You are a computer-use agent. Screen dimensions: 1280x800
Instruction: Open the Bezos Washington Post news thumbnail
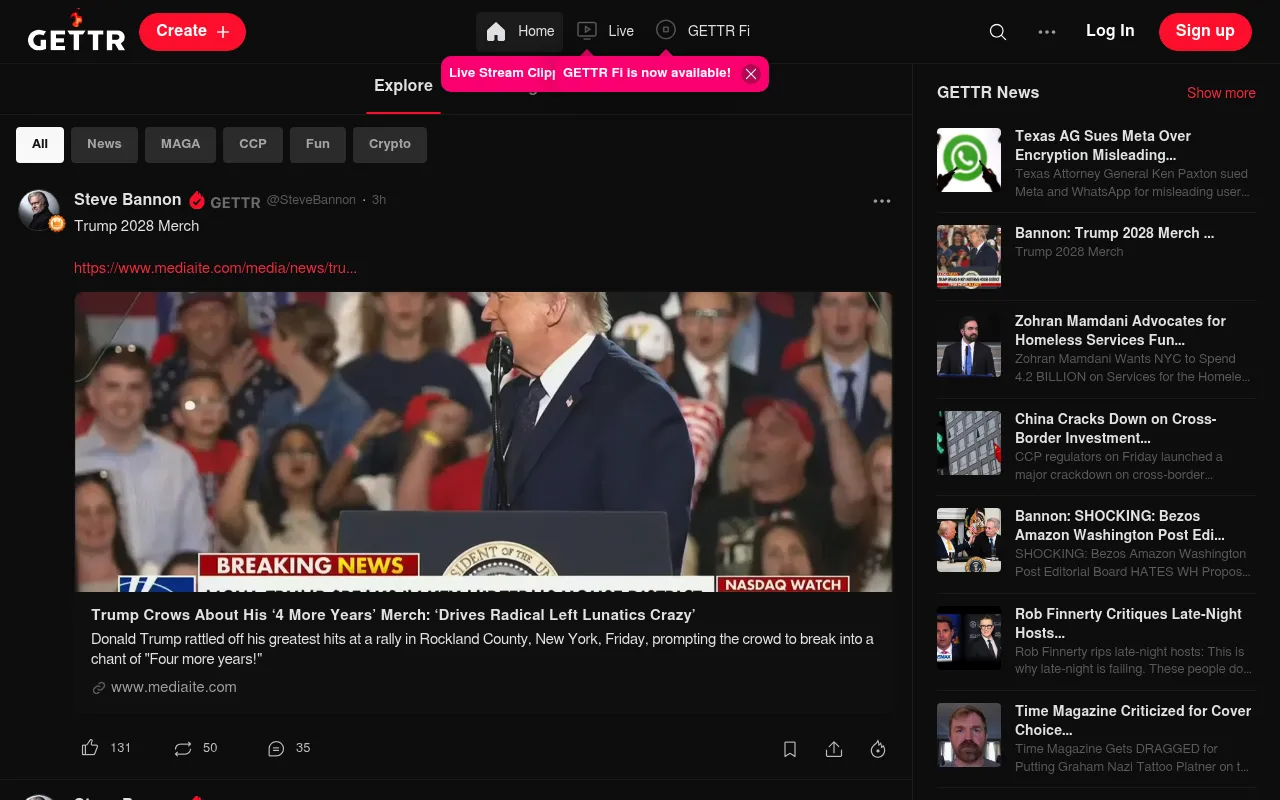[x=969, y=540]
